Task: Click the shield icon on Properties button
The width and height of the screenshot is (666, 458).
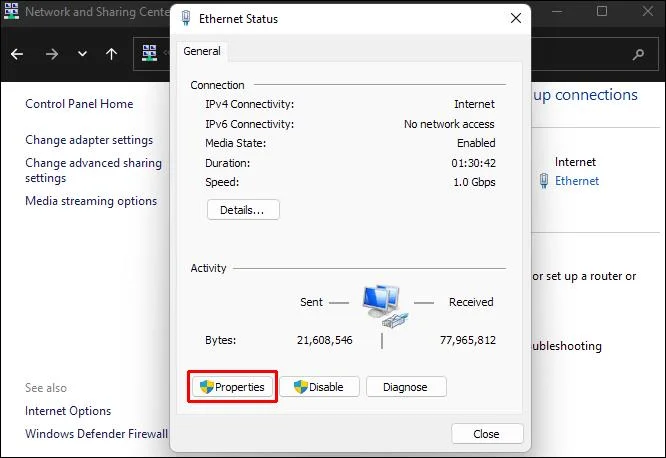Action: point(206,387)
